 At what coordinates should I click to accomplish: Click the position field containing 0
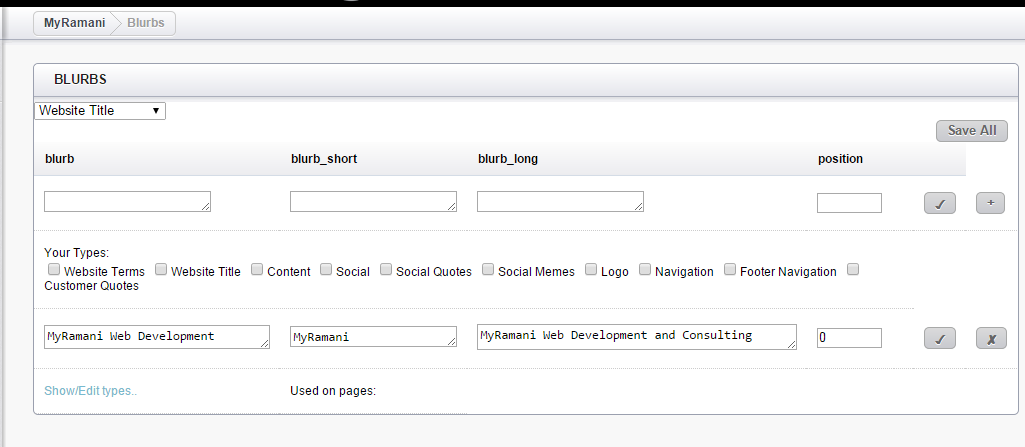tap(849, 338)
